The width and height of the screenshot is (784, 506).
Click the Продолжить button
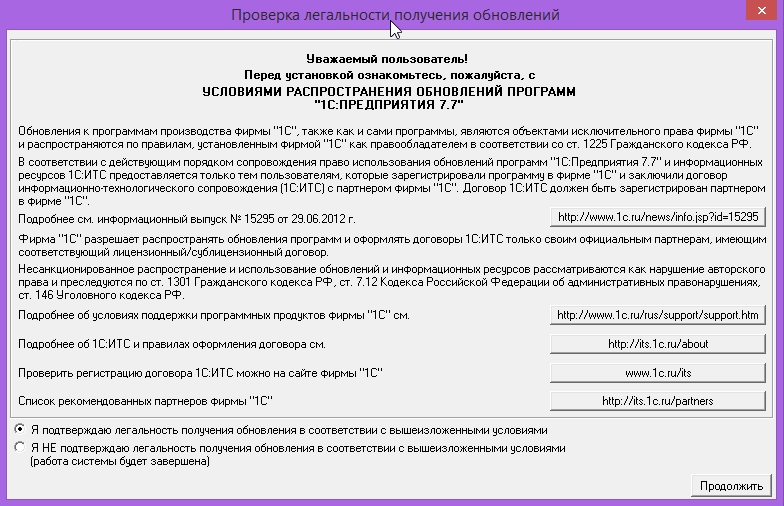731,486
